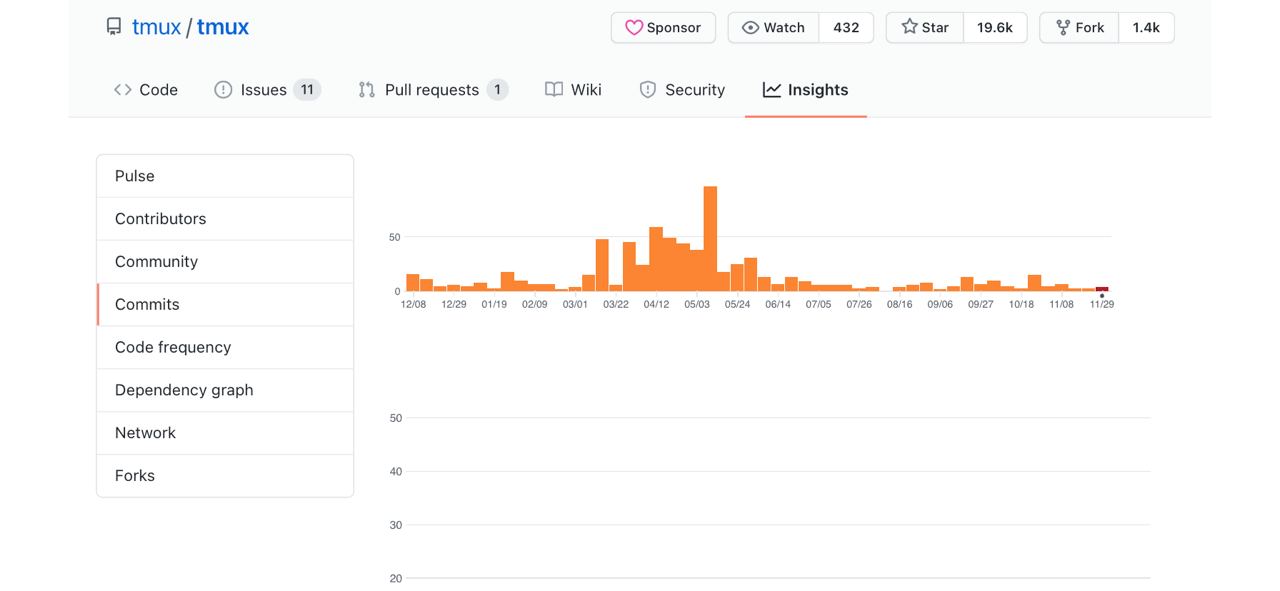Click the eye icon in Watch button
This screenshot has height=591, width=1280.
point(750,28)
